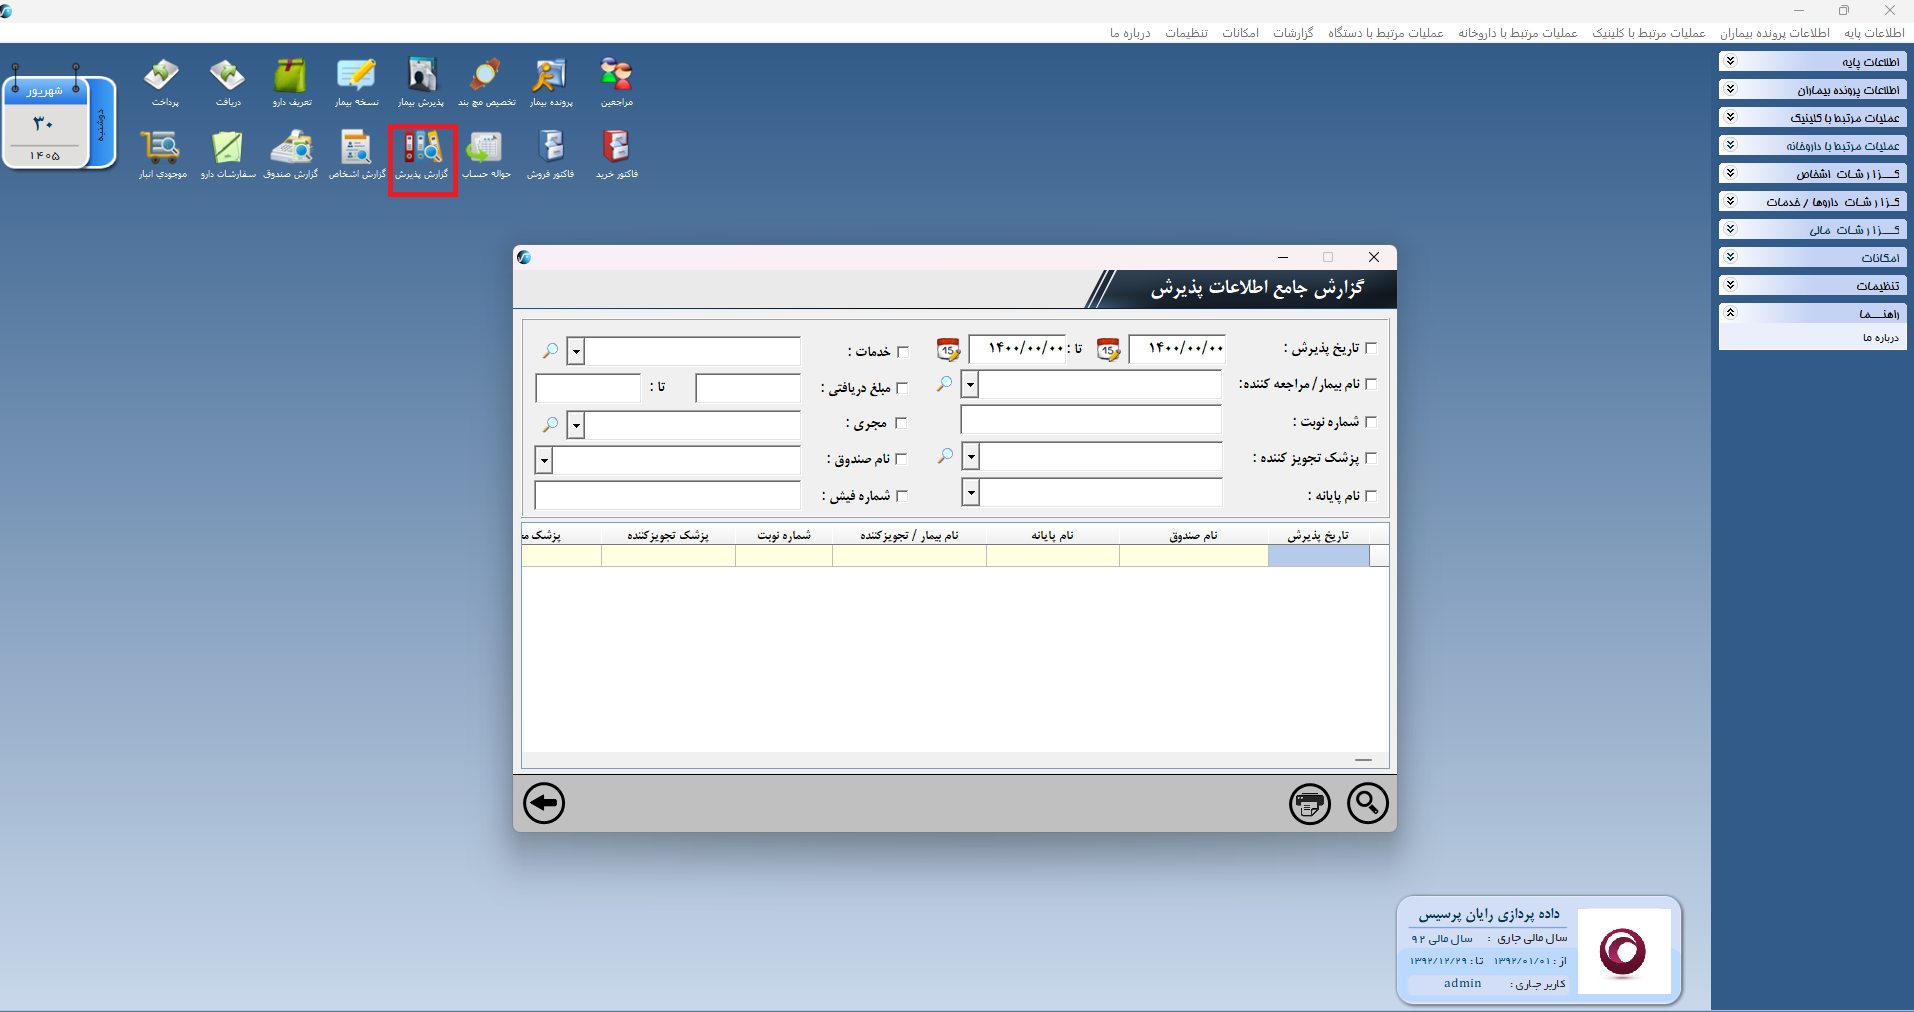The width and height of the screenshot is (1914, 1012).
Task: Open the پرونده بیمار patient file icon
Action: tap(551, 82)
